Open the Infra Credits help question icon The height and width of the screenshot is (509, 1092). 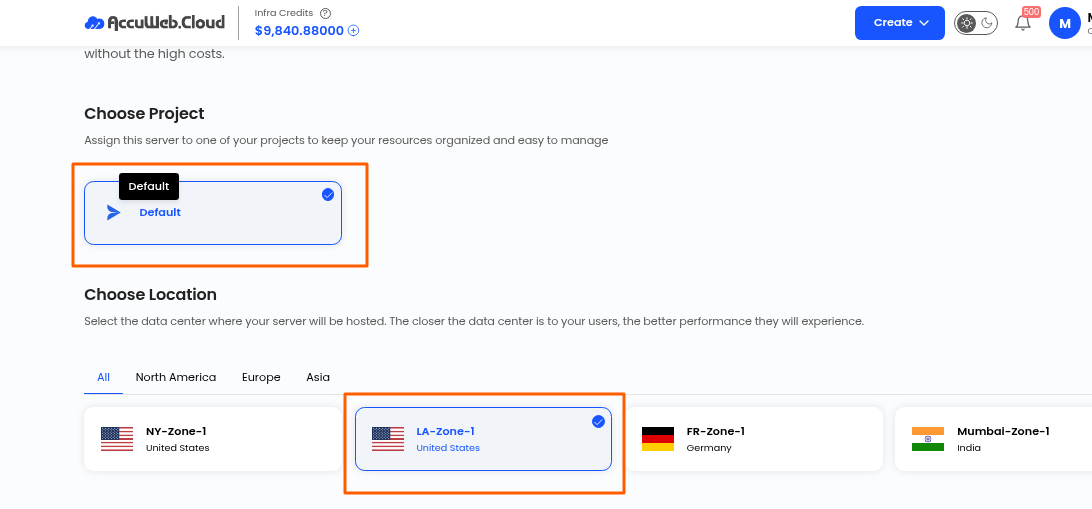(x=325, y=13)
